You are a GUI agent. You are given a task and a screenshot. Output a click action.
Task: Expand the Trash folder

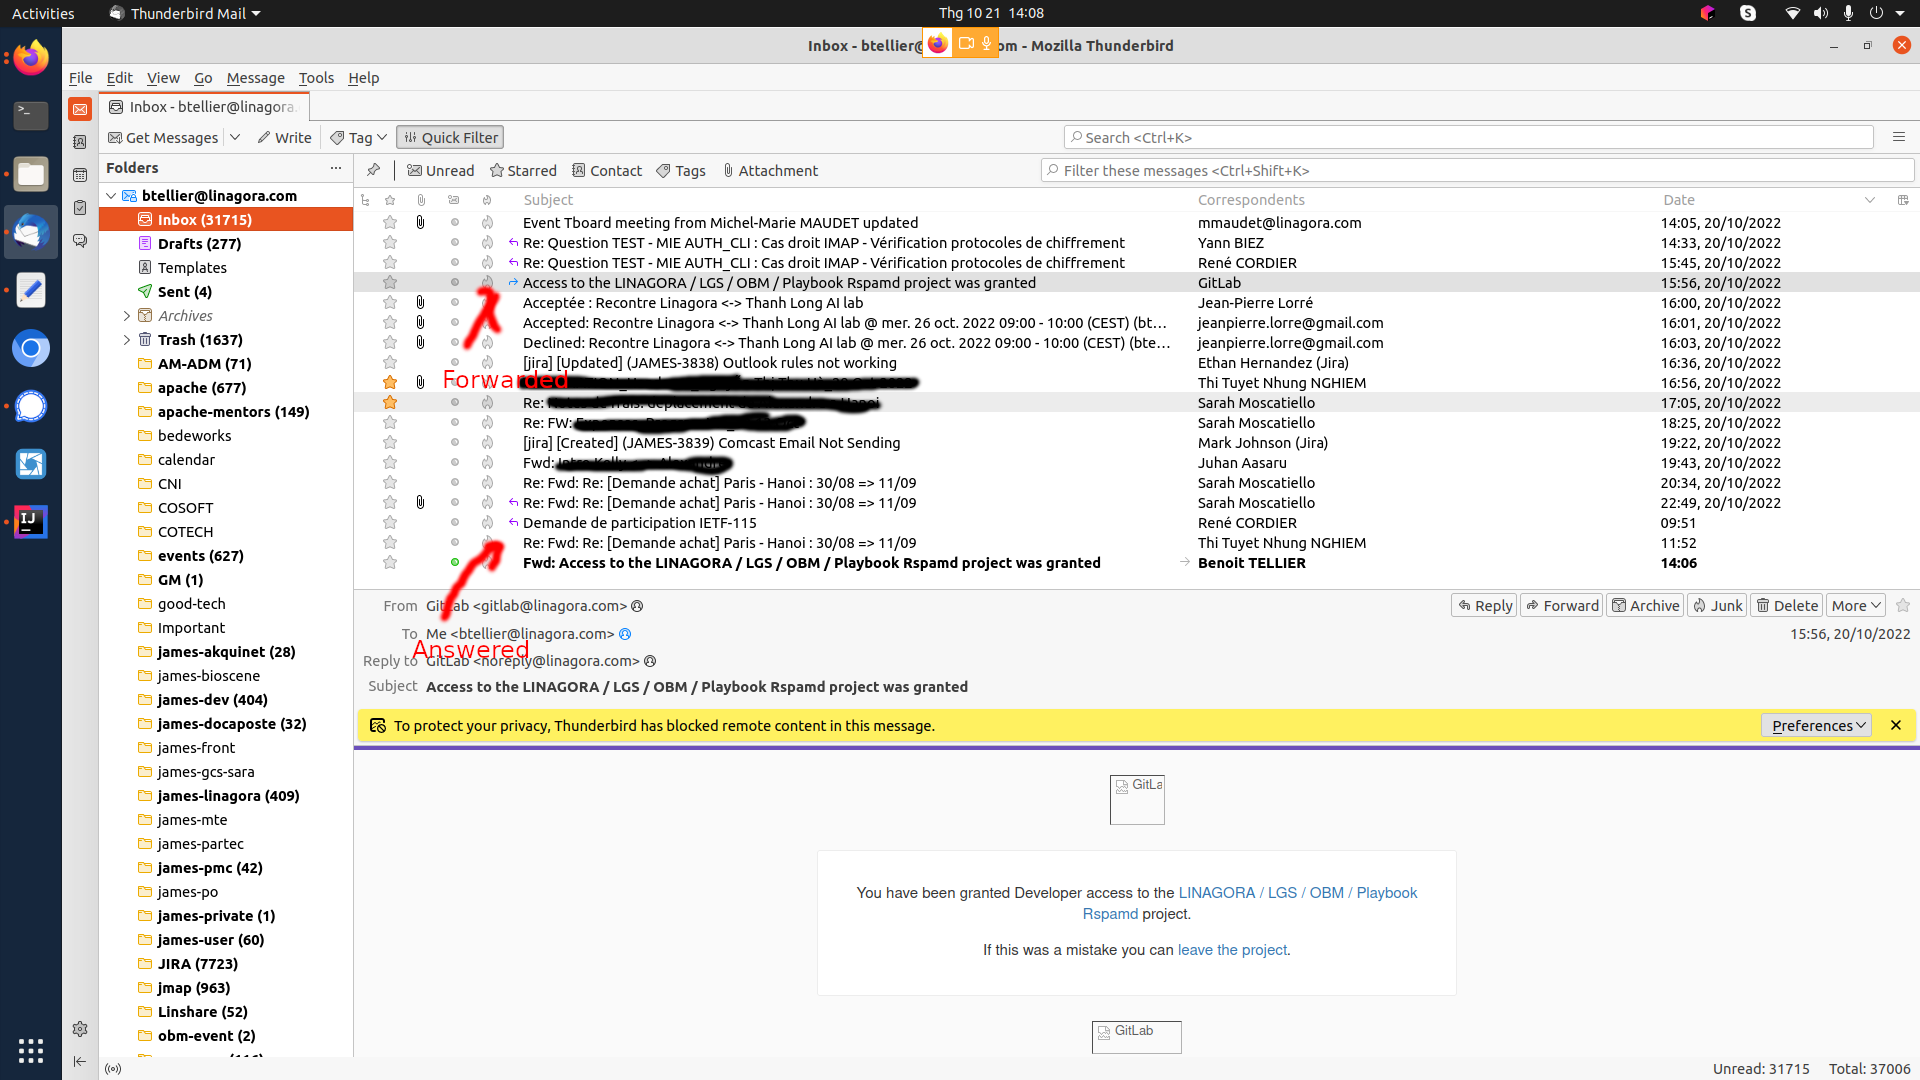[x=127, y=340]
